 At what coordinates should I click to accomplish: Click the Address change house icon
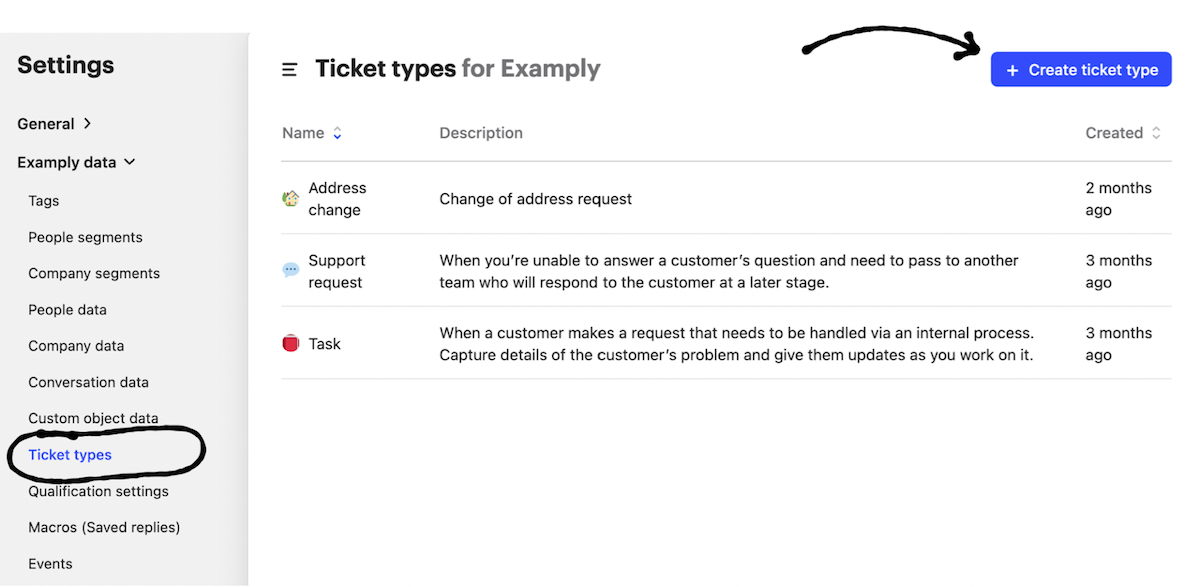pyautogui.click(x=291, y=199)
